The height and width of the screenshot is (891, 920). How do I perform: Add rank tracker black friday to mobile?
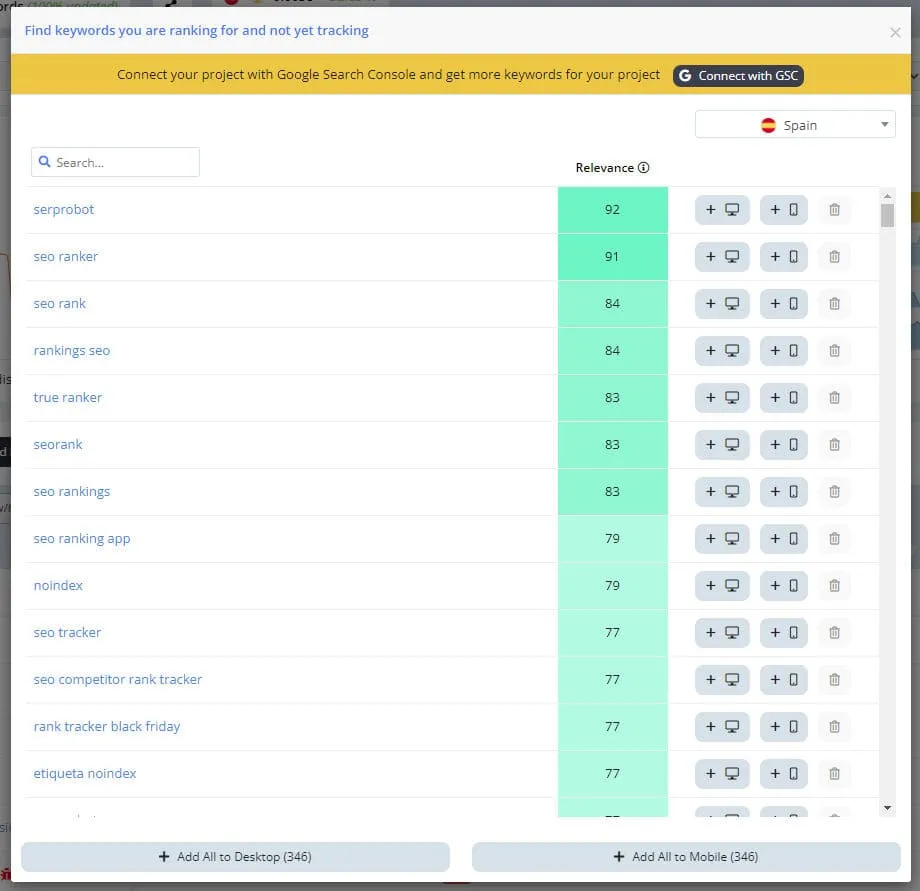(783, 726)
